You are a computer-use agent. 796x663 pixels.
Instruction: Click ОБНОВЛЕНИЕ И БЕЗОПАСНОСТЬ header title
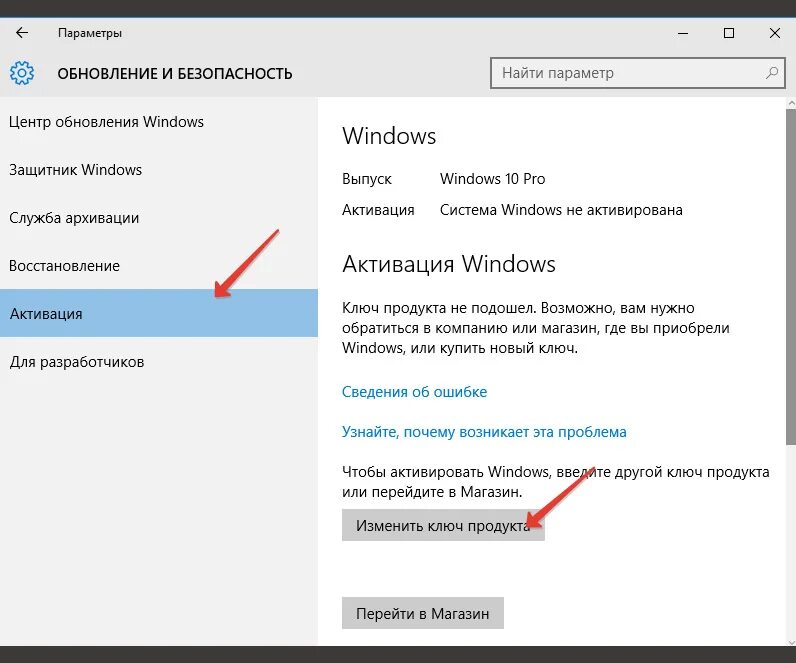click(175, 74)
